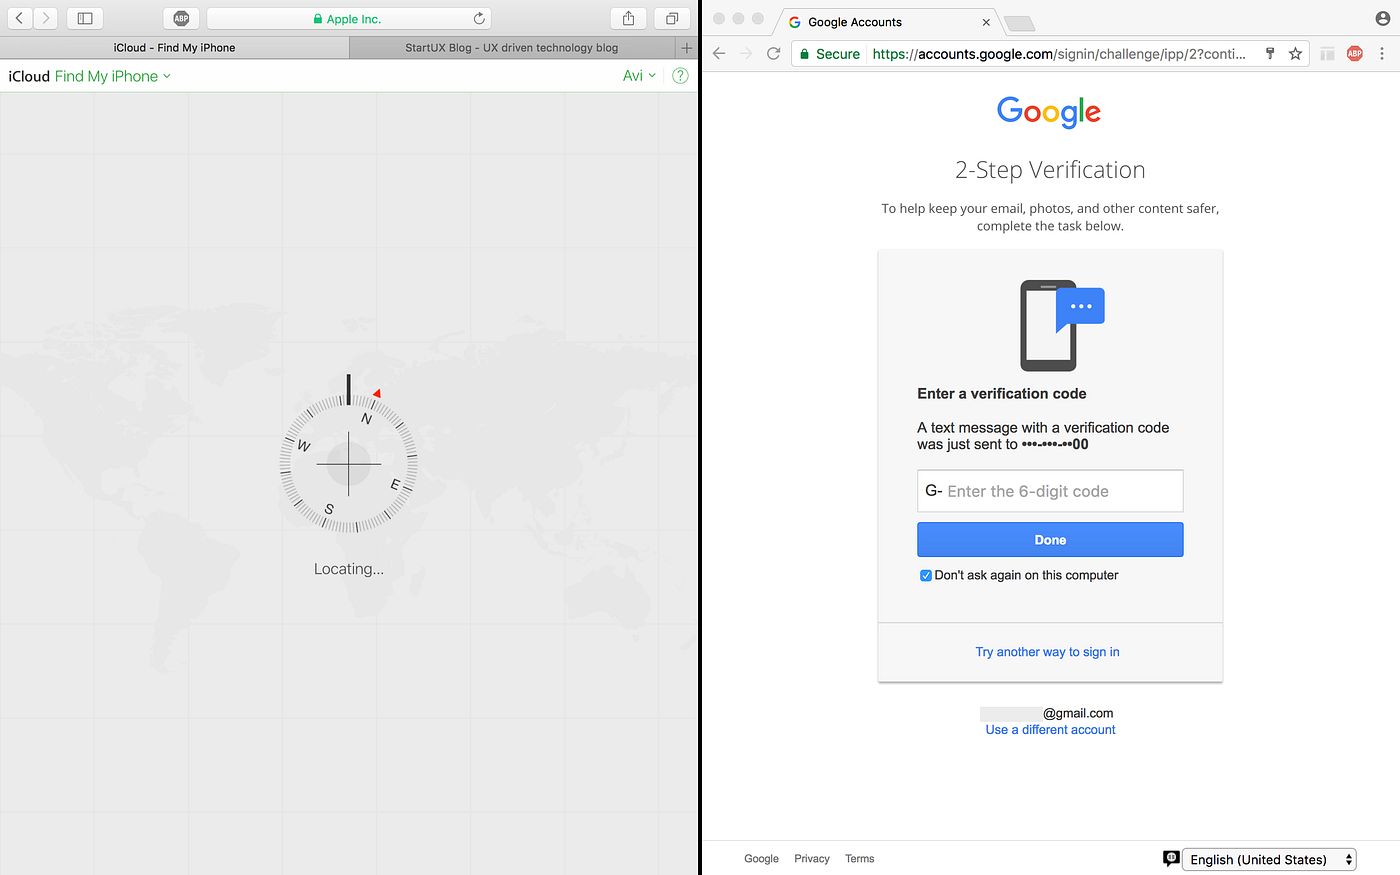Click the Secure padlock in Chrome's address bar

click(x=806, y=54)
